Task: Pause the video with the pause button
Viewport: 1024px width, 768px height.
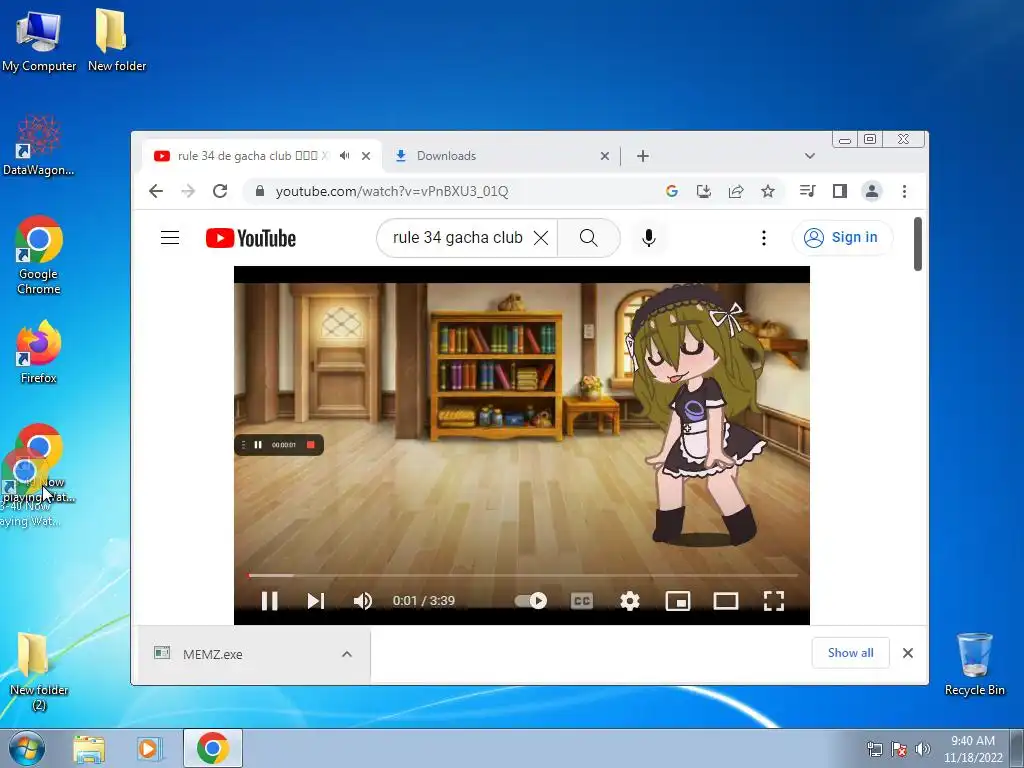Action: [x=270, y=601]
